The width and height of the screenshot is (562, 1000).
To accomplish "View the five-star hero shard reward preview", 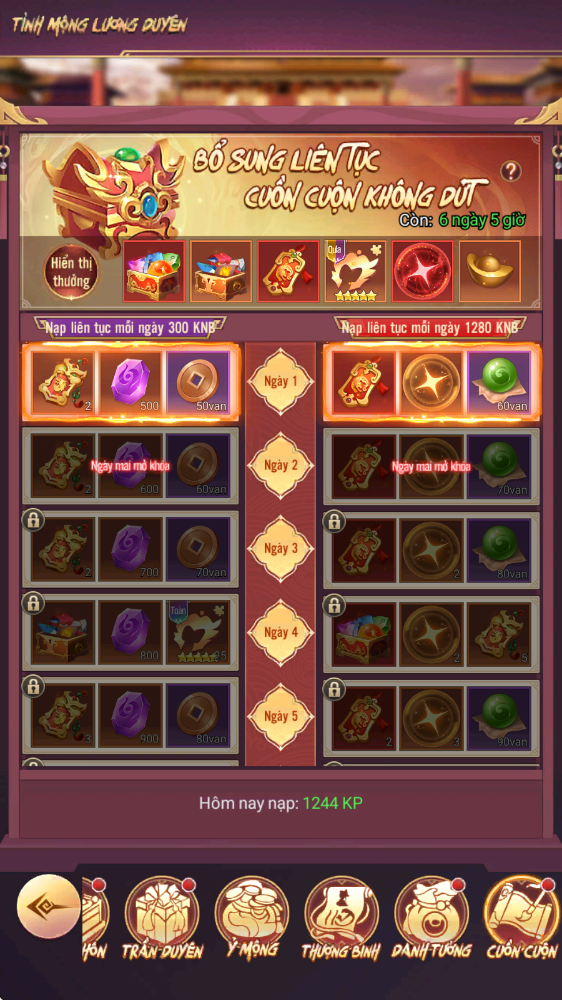I will pos(355,271).
